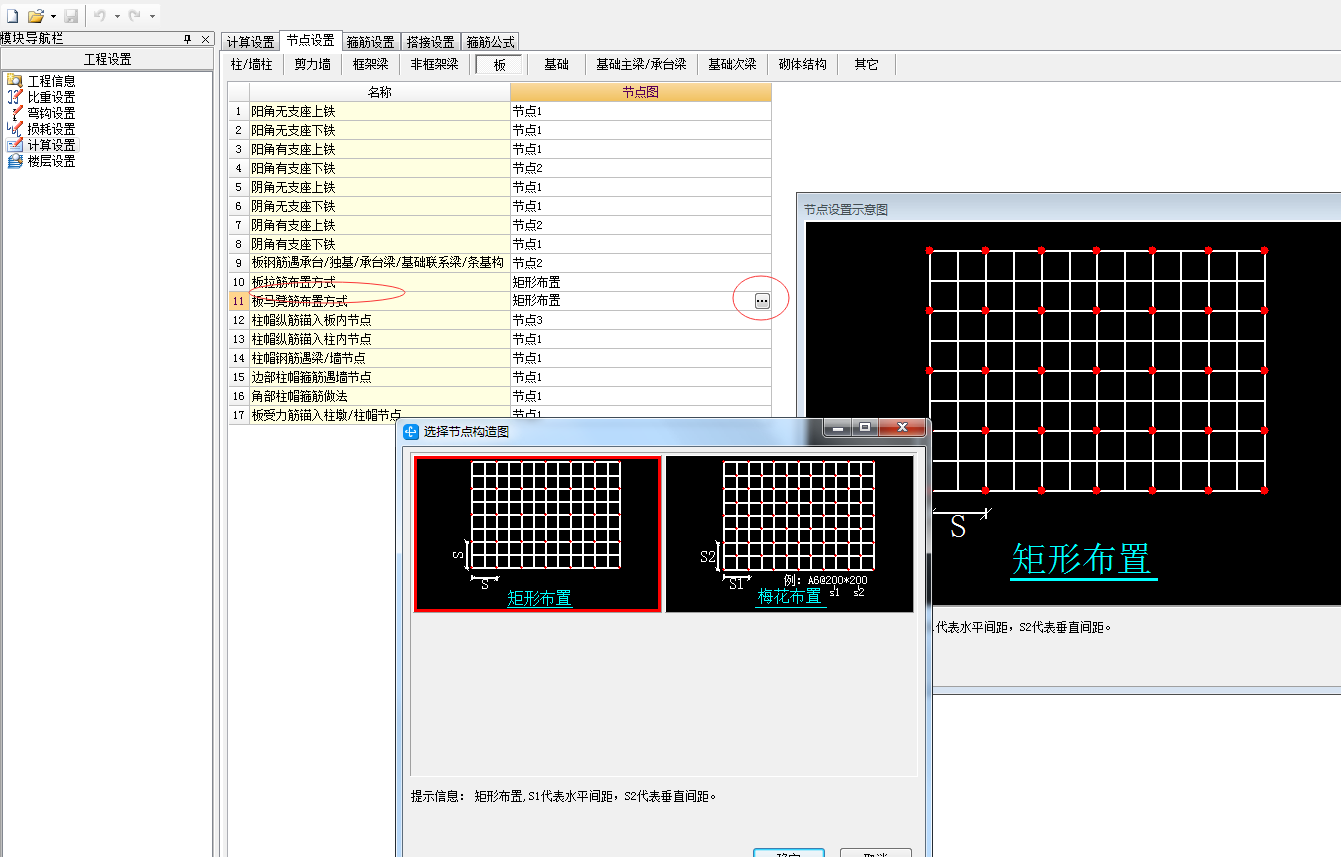Click the New file toolbar icon
Image resolution: width=1341 pixels, height=857 pixels.
tap(13, 16)
